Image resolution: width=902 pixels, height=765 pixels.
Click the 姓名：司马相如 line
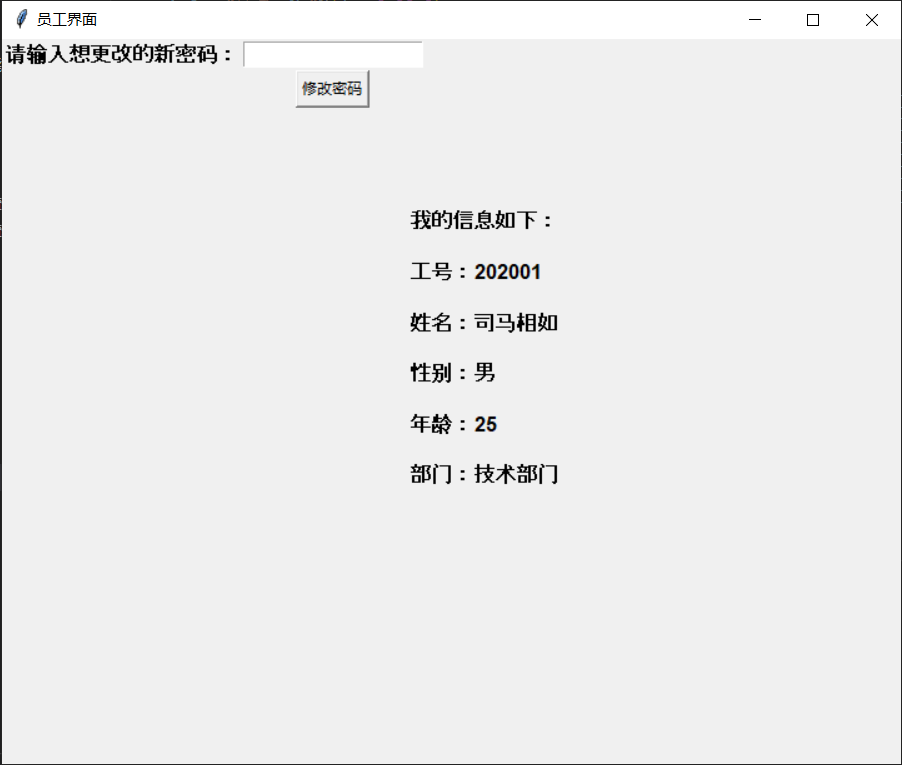coord(484,323)
